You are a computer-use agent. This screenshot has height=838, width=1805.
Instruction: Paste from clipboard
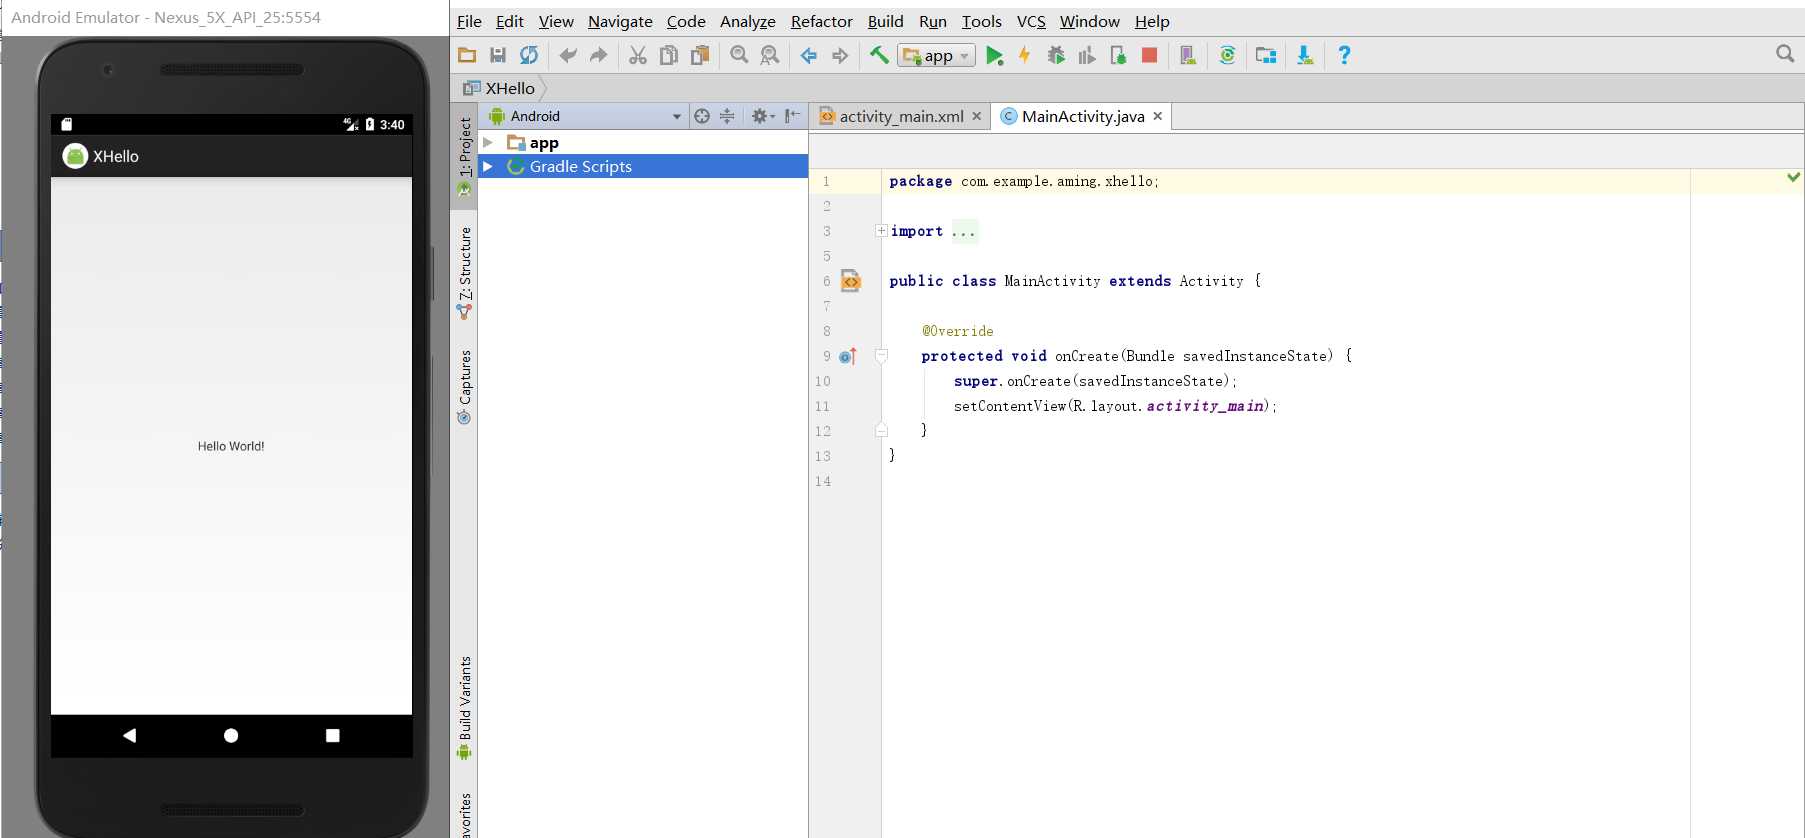pyautogui.click(x=700, y=55)
